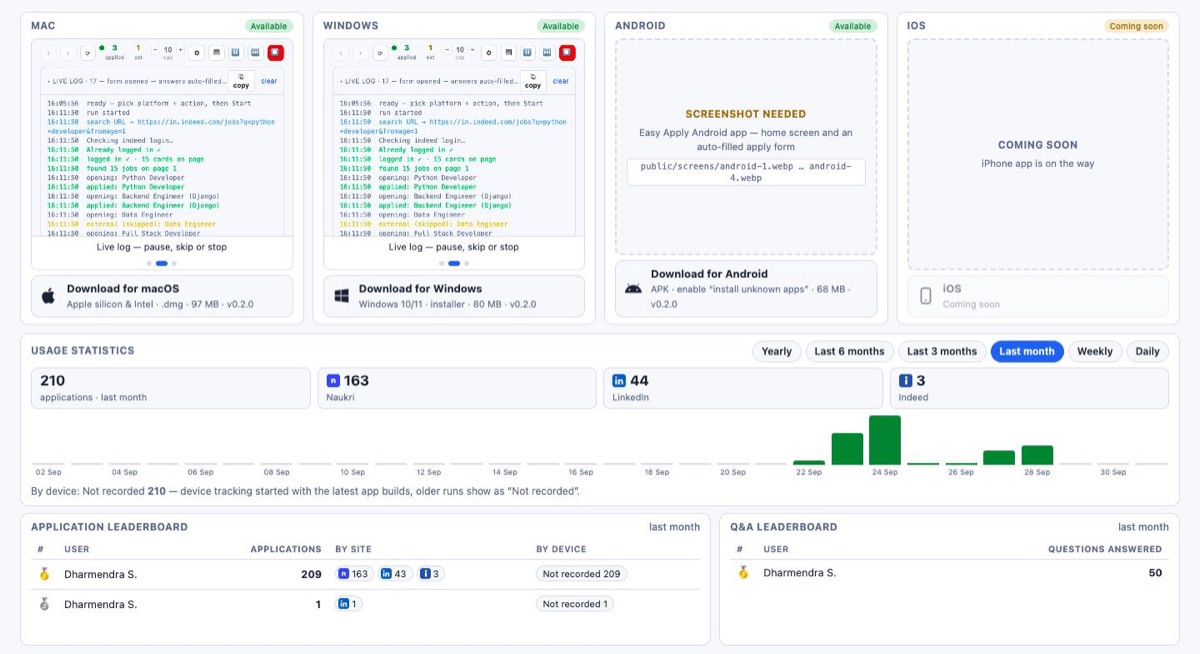
Task: Click the red stop button in the Mac preview
Action: point(275,53)
